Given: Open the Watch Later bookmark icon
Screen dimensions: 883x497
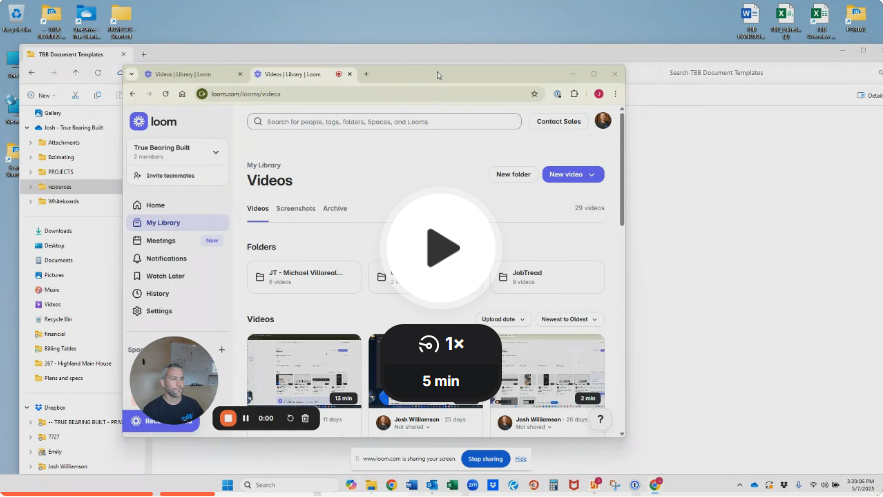Looking at the screenshot, I should pyautogui.click(x=137, y=276).
